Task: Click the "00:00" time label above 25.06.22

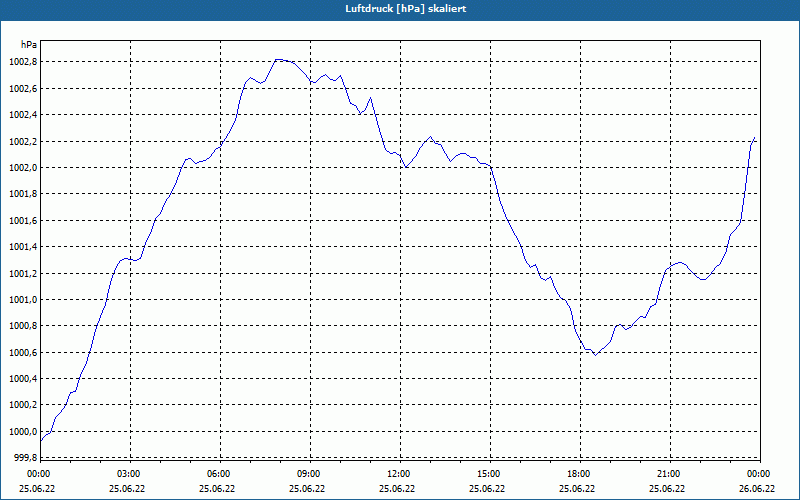Action: pyautogui.click(x=37, y=474)
